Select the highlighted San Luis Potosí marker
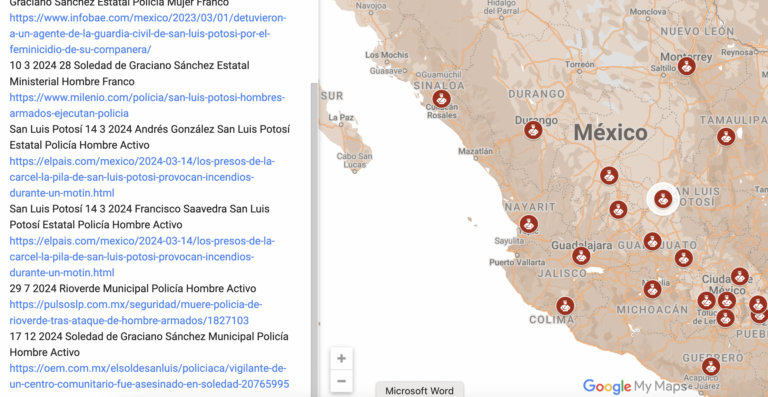This screenshot has height=397, width=768. coord(663,199)
